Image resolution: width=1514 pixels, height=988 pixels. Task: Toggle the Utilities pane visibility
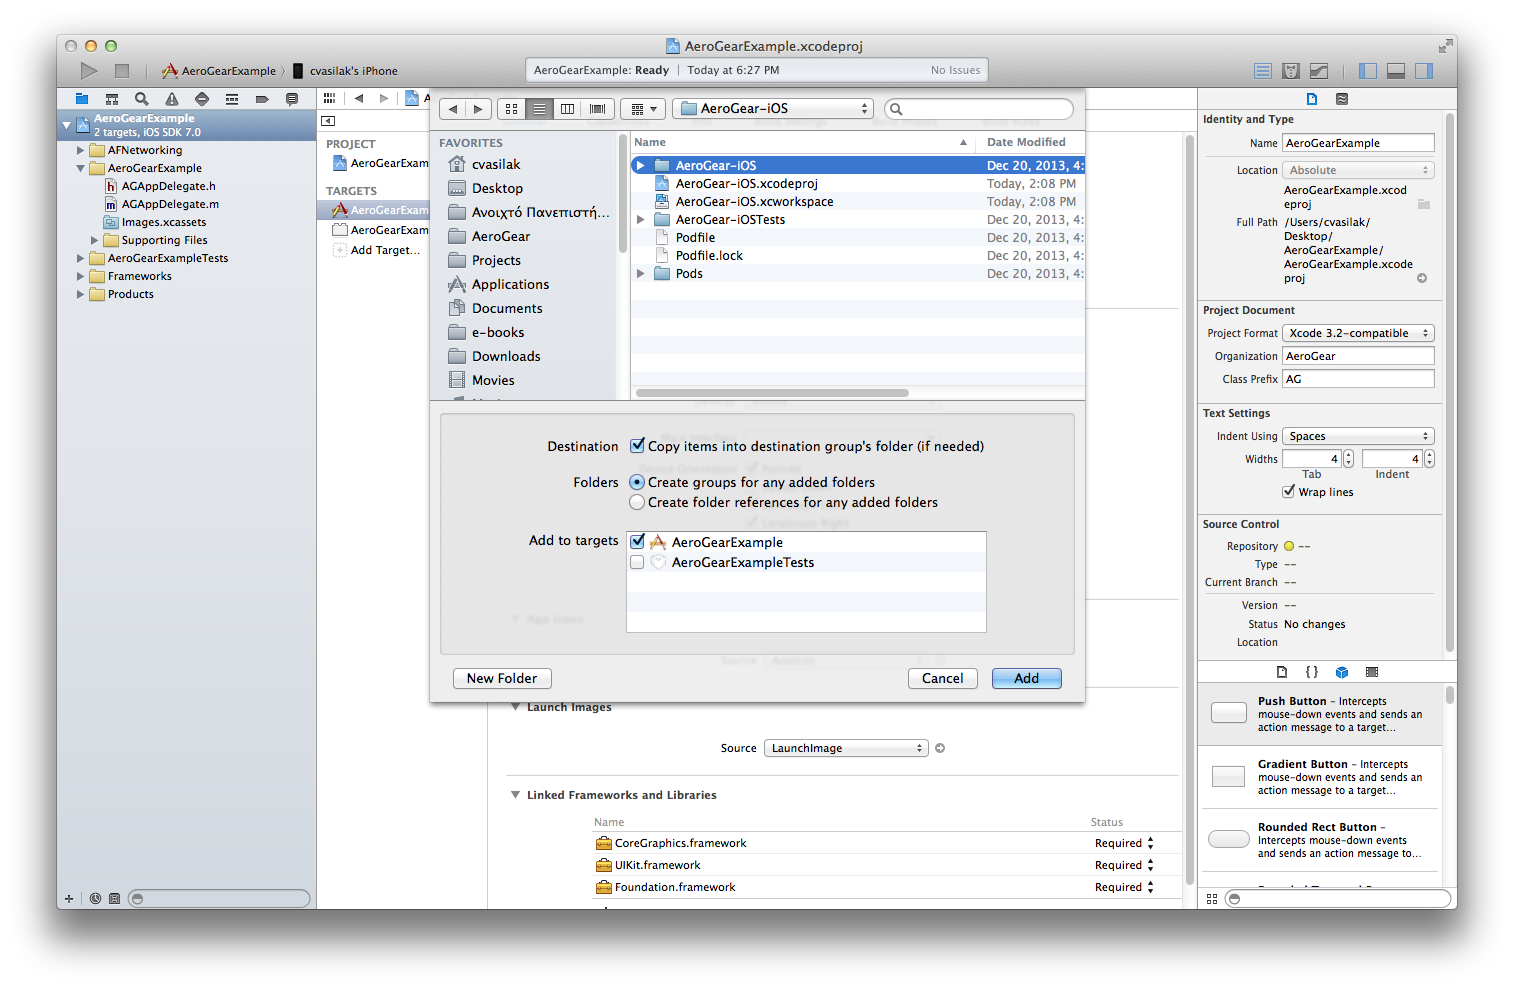click(x=1424, y=71)
